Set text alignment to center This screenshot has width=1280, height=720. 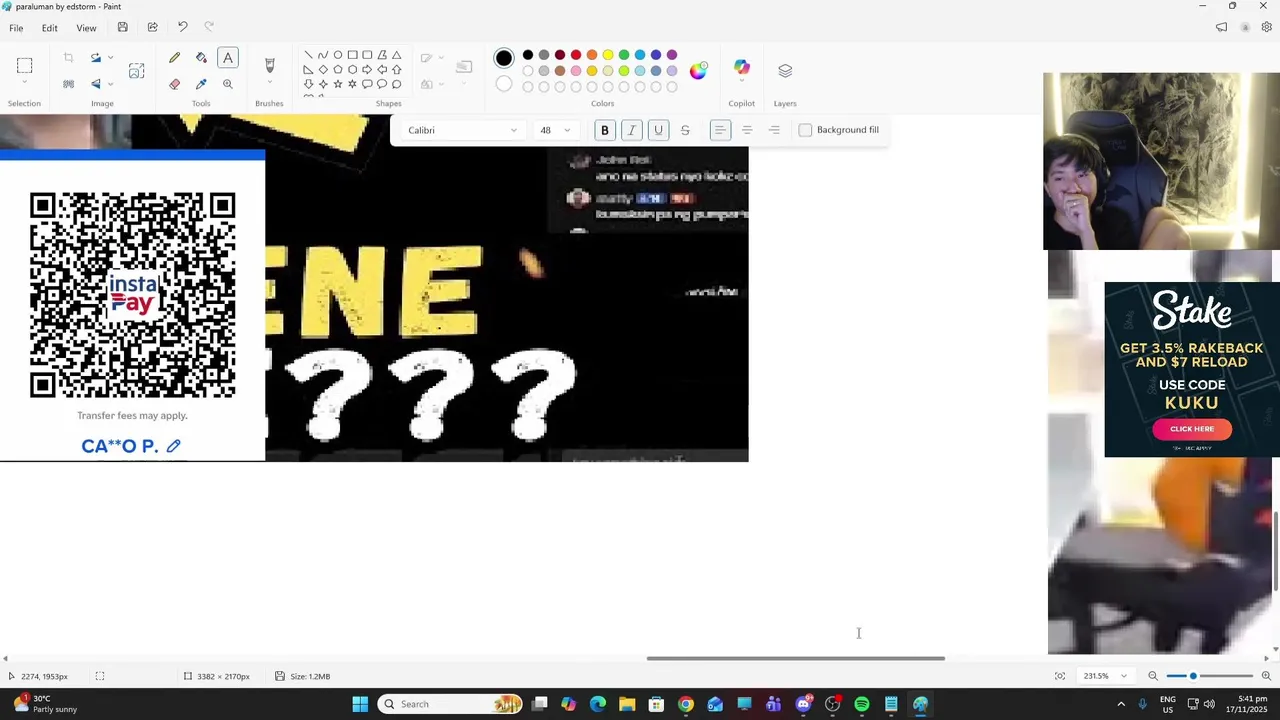tap(747, 130)
